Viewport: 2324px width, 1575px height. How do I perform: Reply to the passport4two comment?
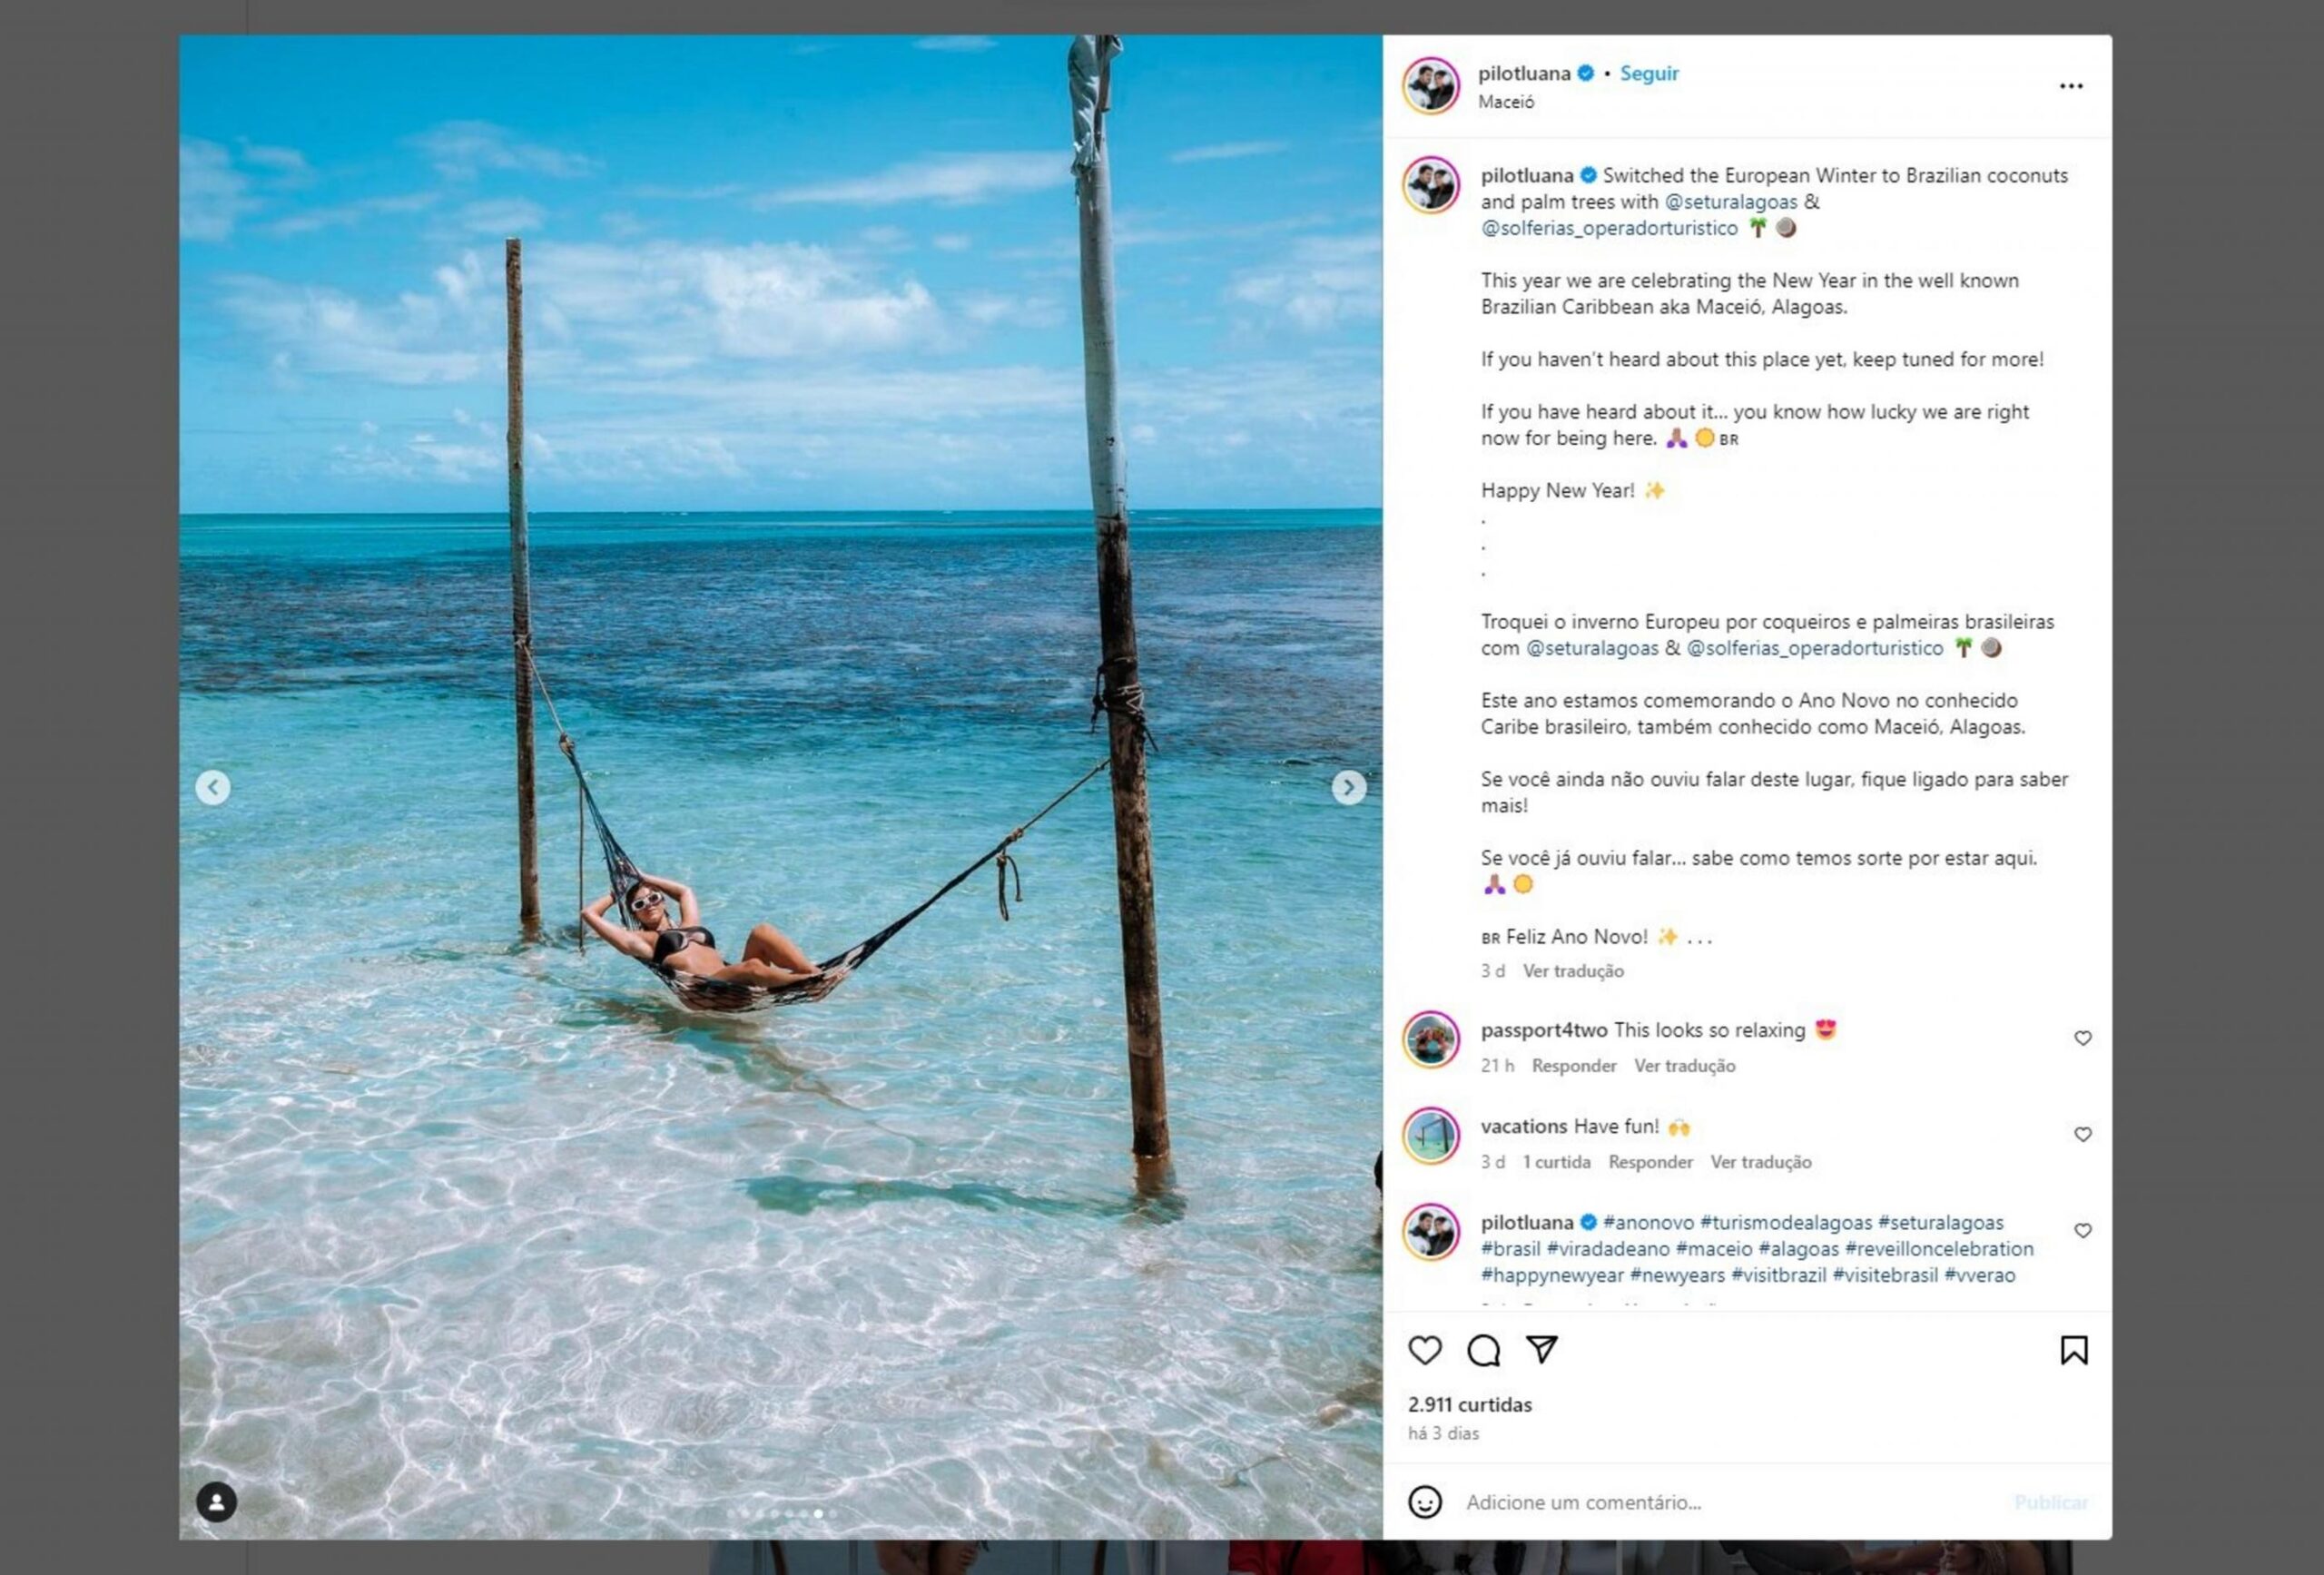(1574, 1066)
